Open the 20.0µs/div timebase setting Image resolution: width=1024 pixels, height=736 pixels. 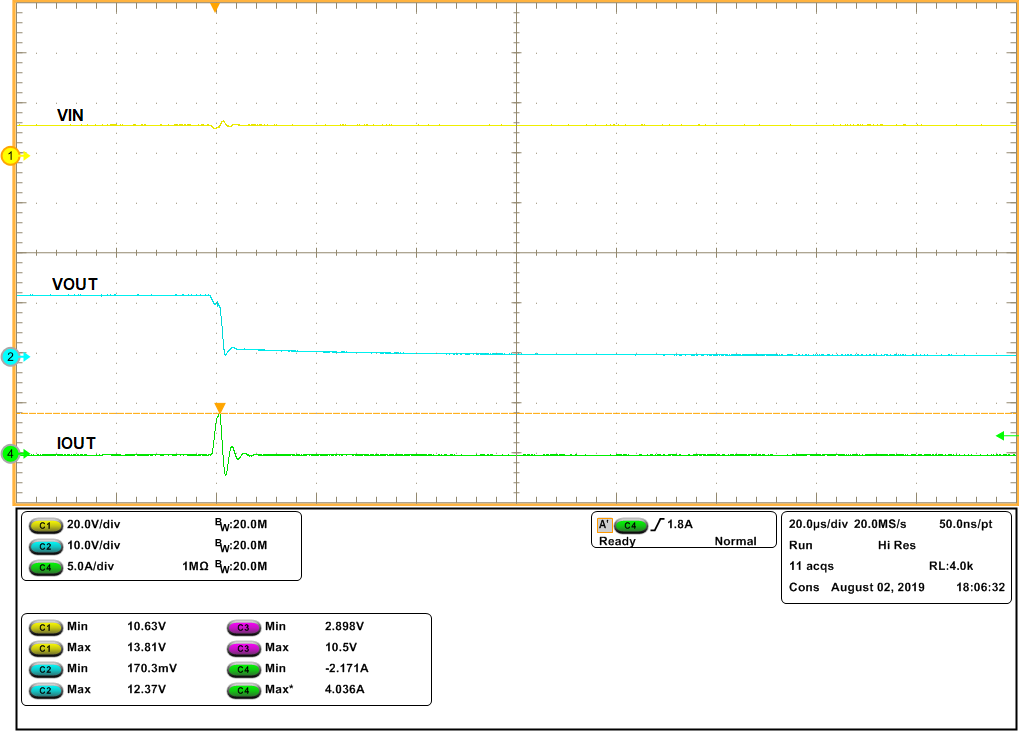coord(820,524)
